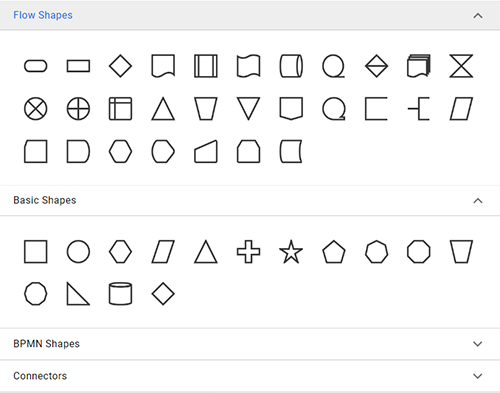Pick the cylinder basic shape
This screenshot has width=500, height=393.
click(x=120, y=294)
